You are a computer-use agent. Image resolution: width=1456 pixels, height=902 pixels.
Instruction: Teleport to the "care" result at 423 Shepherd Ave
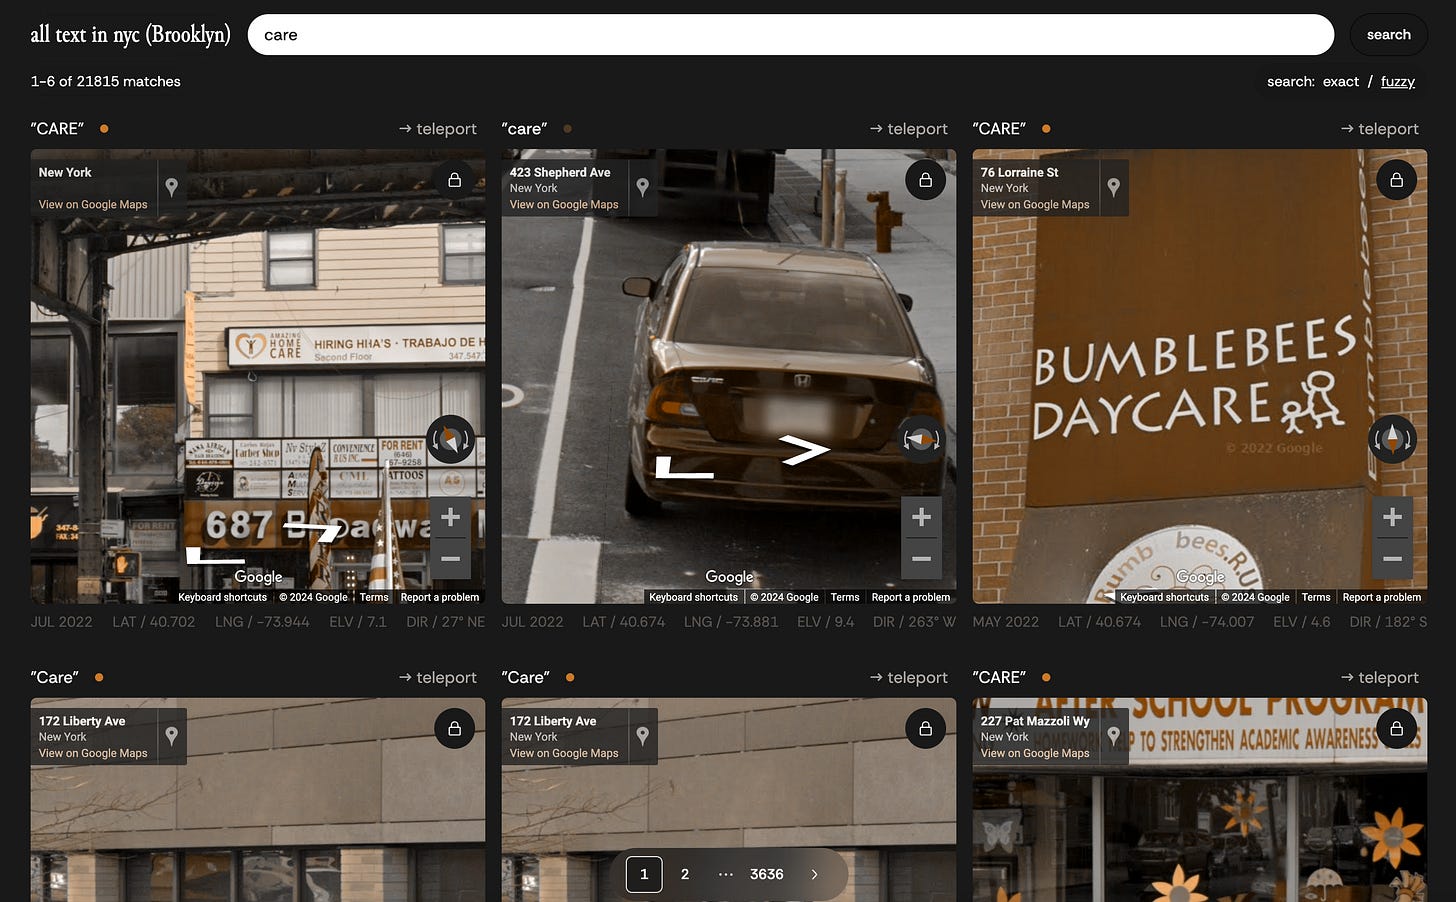909,129
